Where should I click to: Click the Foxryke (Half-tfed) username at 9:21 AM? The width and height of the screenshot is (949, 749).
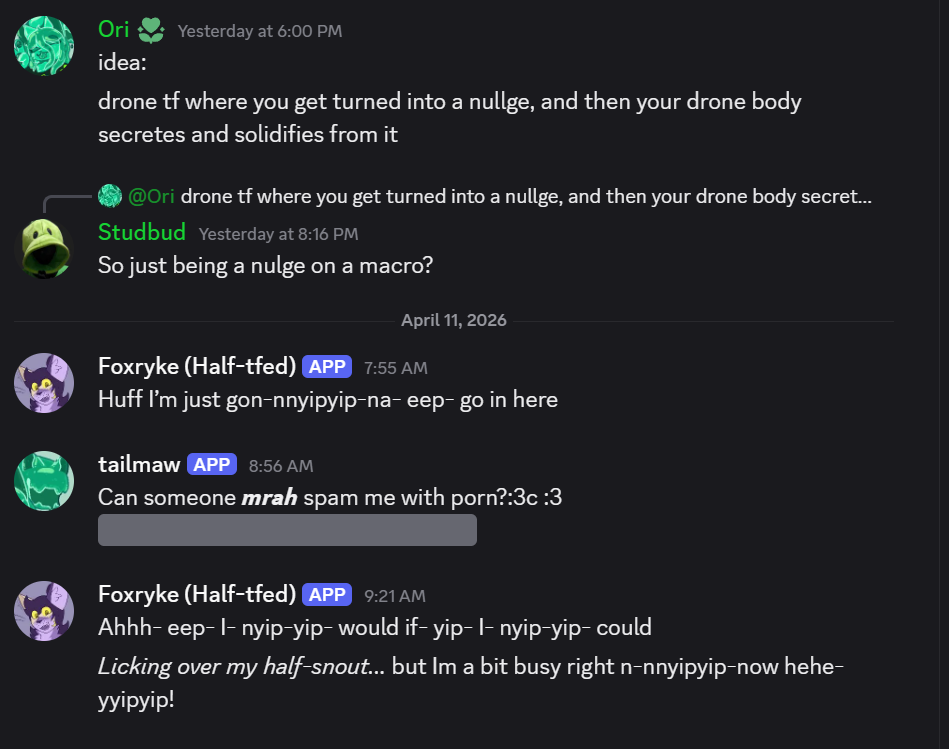point(197,595)
